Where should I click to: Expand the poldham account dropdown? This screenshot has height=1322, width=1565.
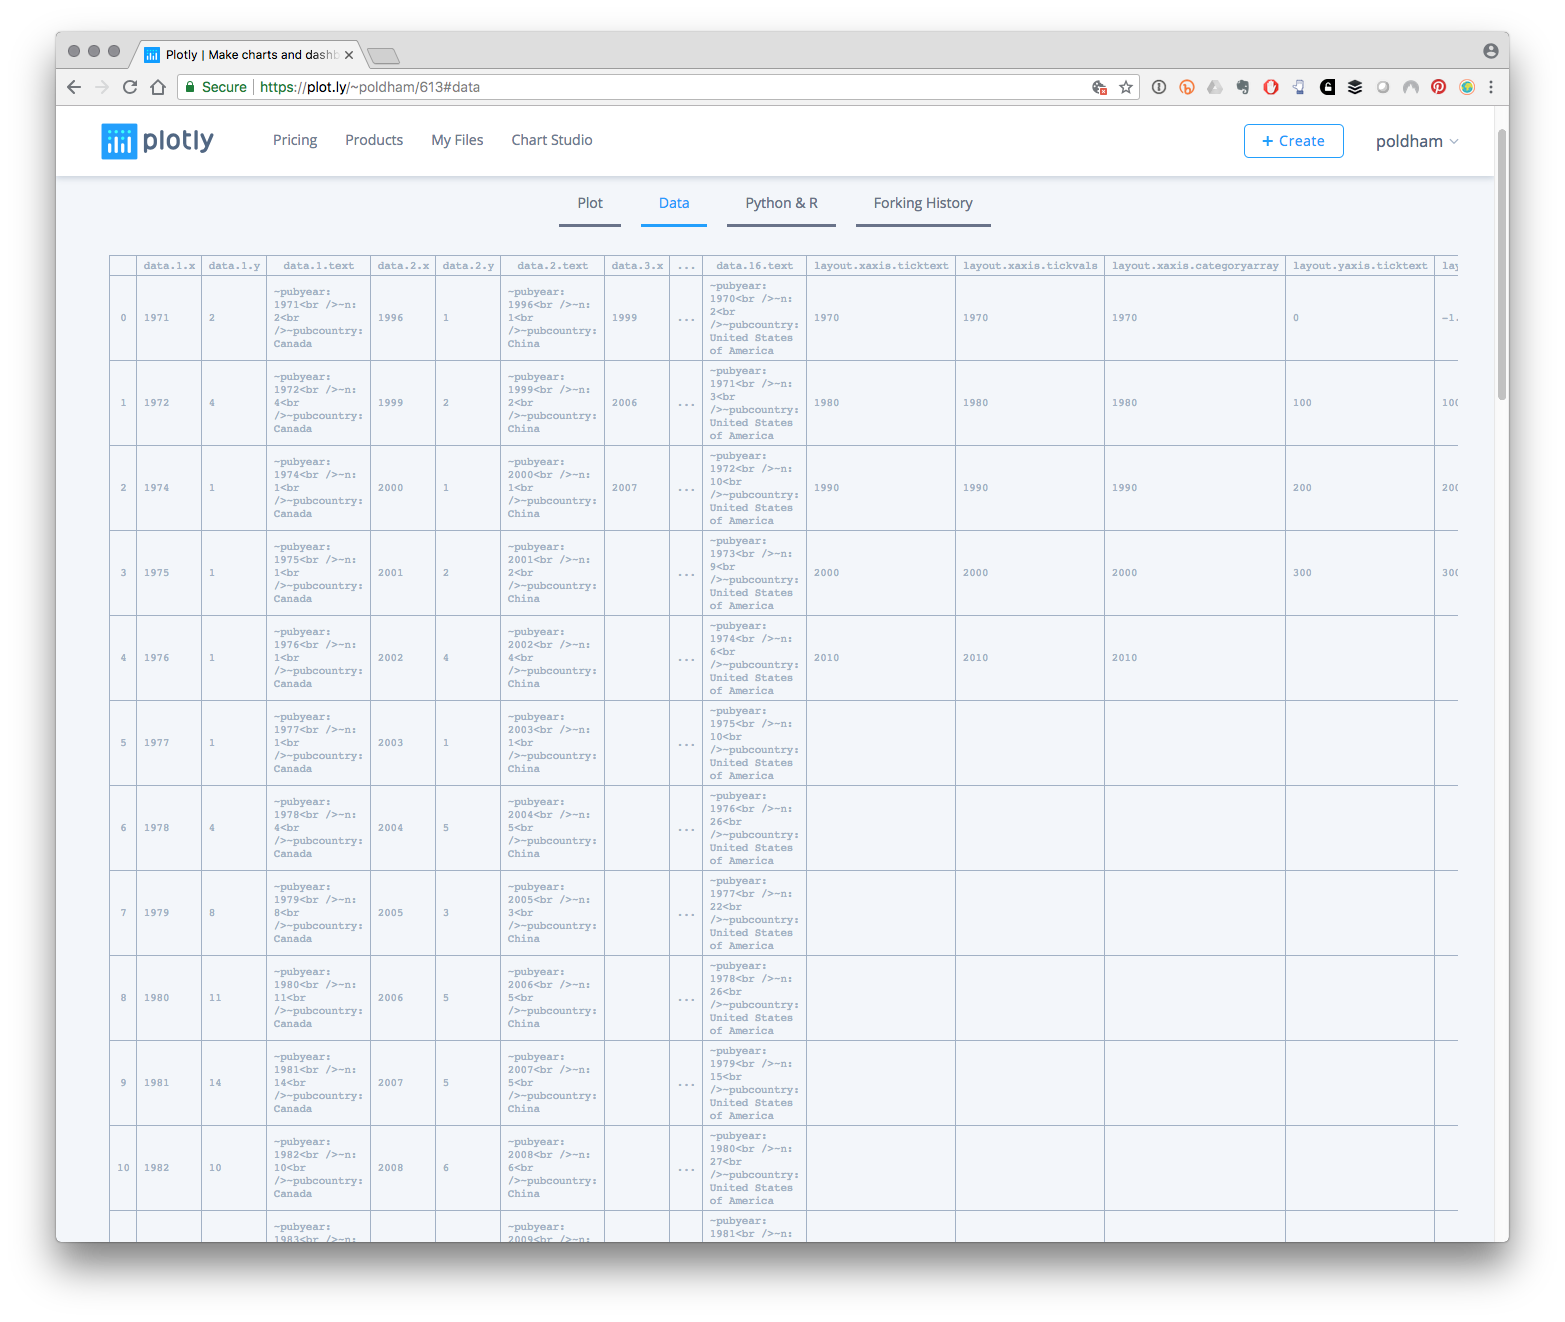[x=1417, y=141]
